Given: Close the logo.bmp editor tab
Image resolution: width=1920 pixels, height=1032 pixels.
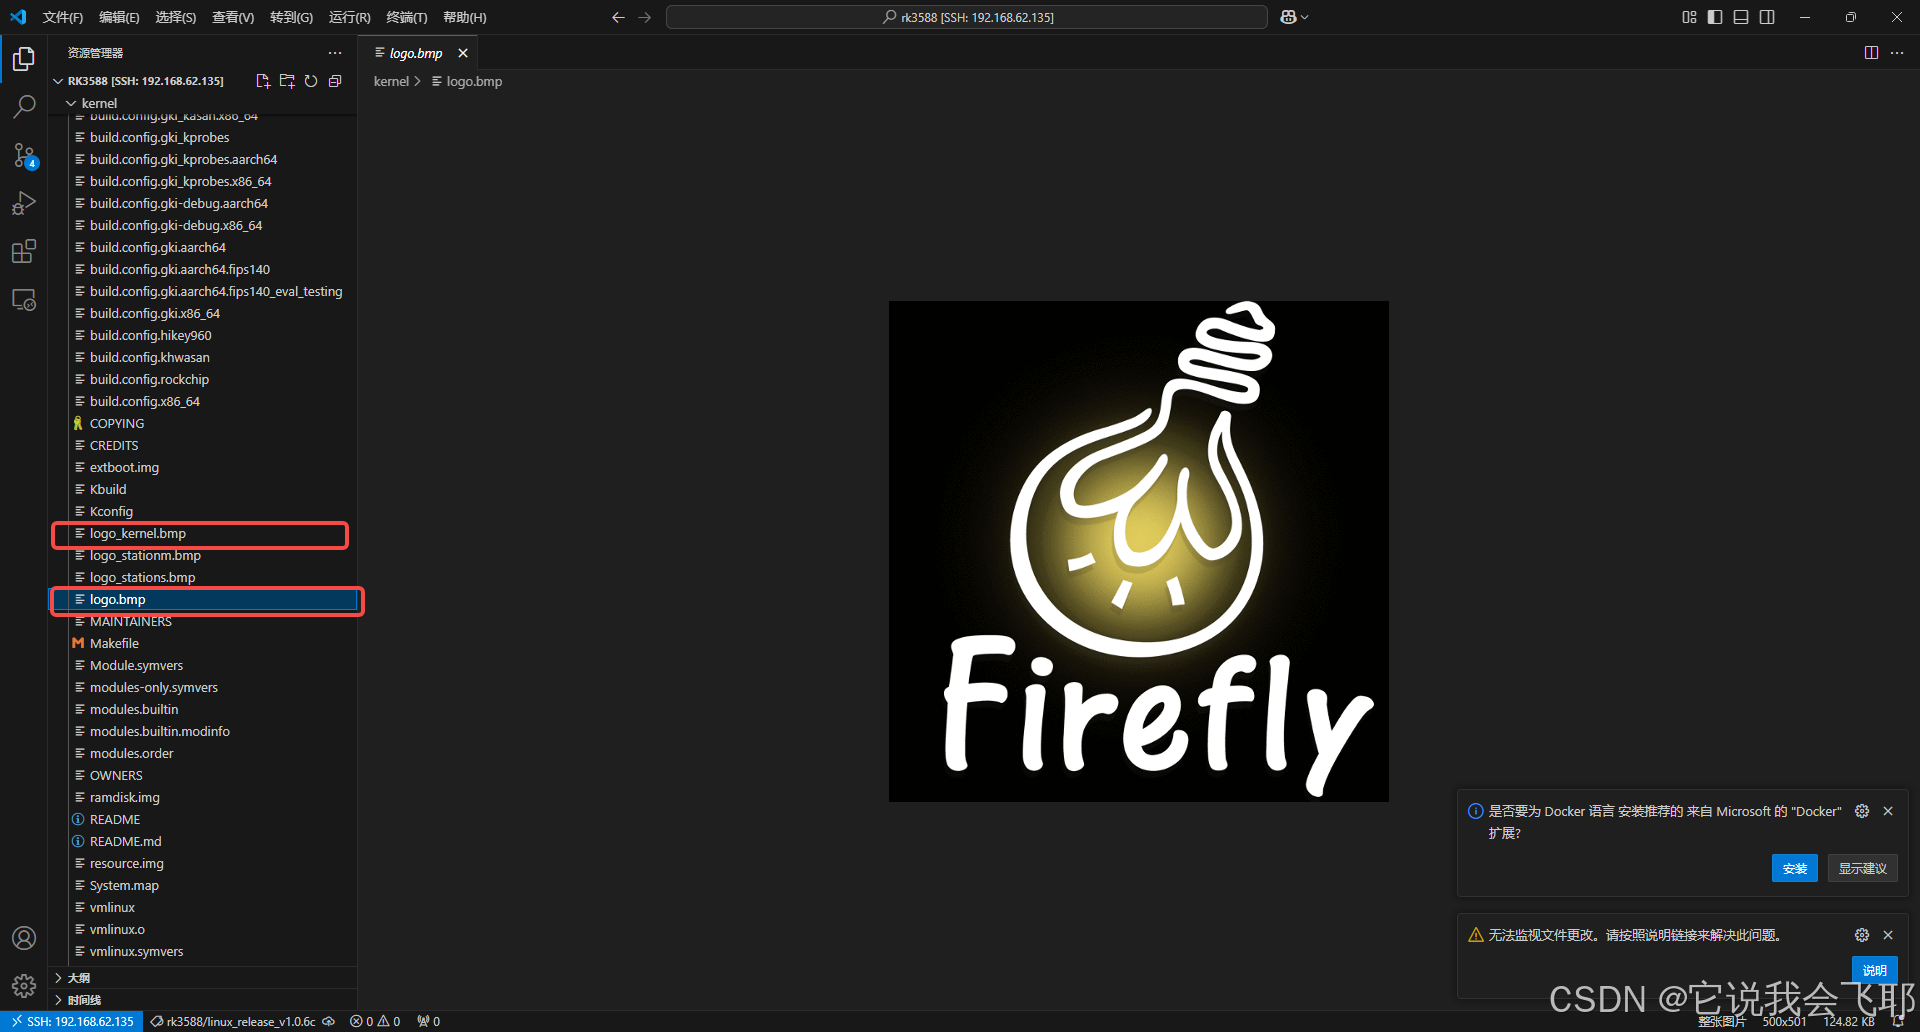Looking at the screenshot, I should (463, 53).
